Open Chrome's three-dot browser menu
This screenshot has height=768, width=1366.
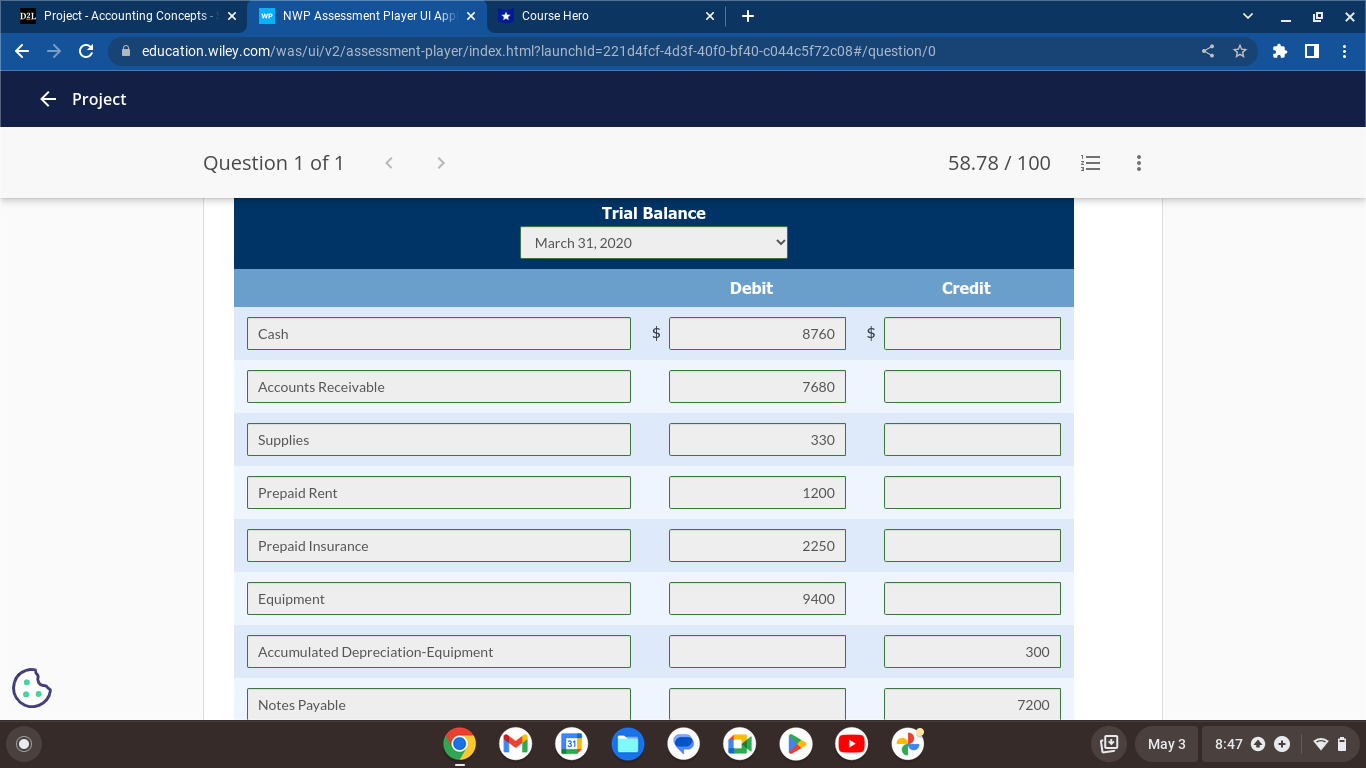[1345, 50]
